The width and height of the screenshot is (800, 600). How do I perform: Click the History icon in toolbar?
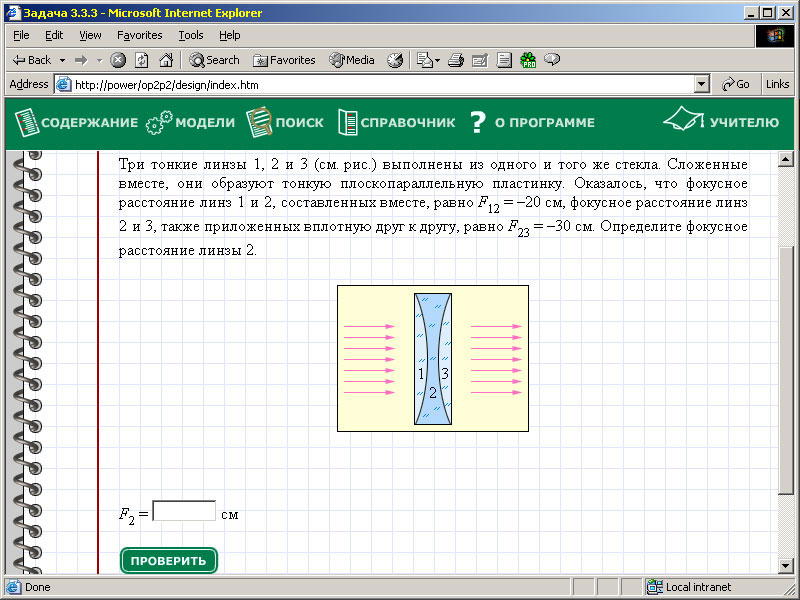(x=395, y=60)
